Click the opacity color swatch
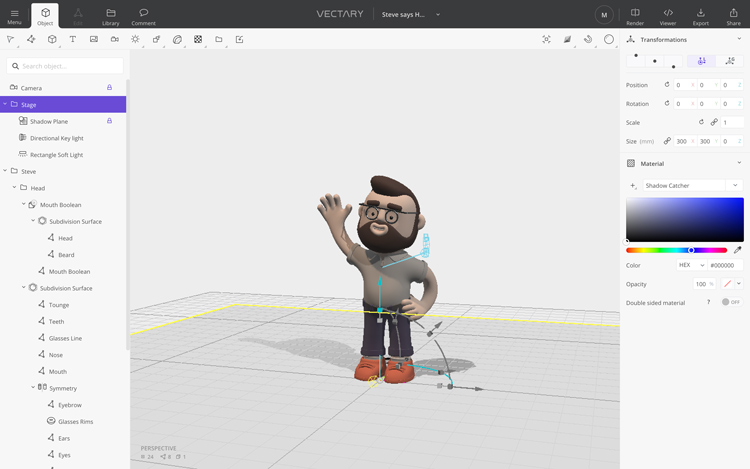The width and height of the screenshot is (750, 469). coord(728,284)
